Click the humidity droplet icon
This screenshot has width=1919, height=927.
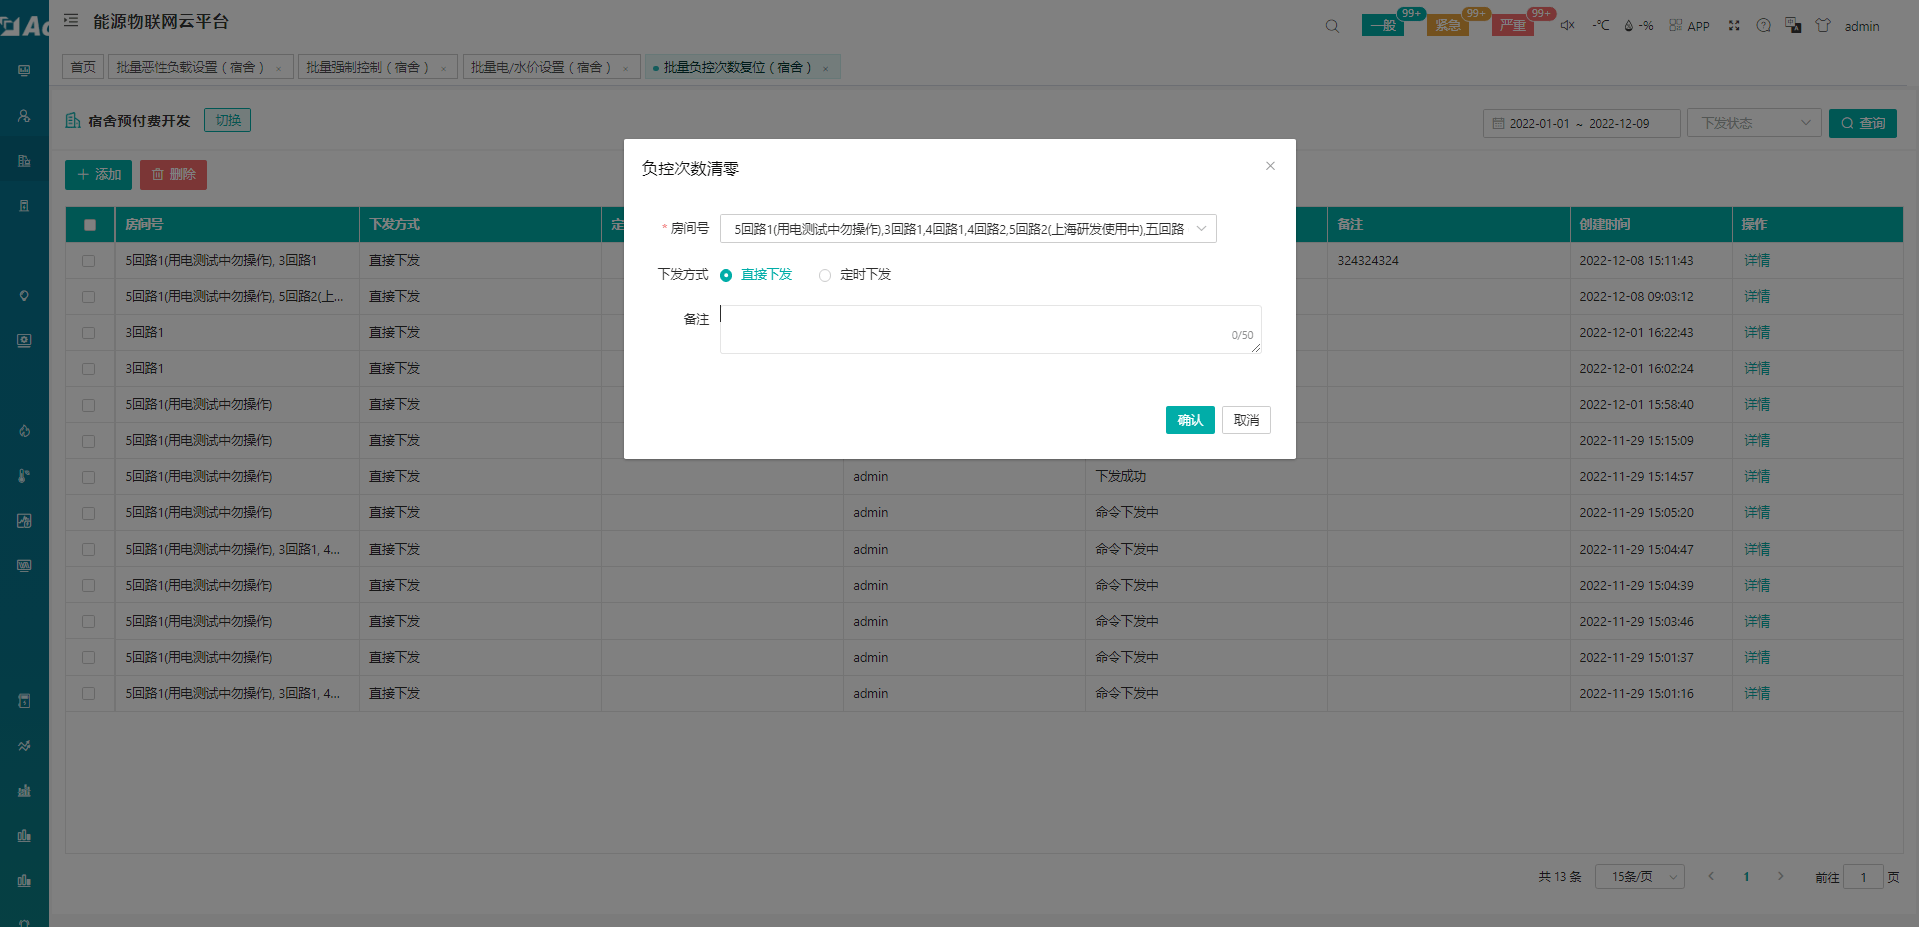1628,25
